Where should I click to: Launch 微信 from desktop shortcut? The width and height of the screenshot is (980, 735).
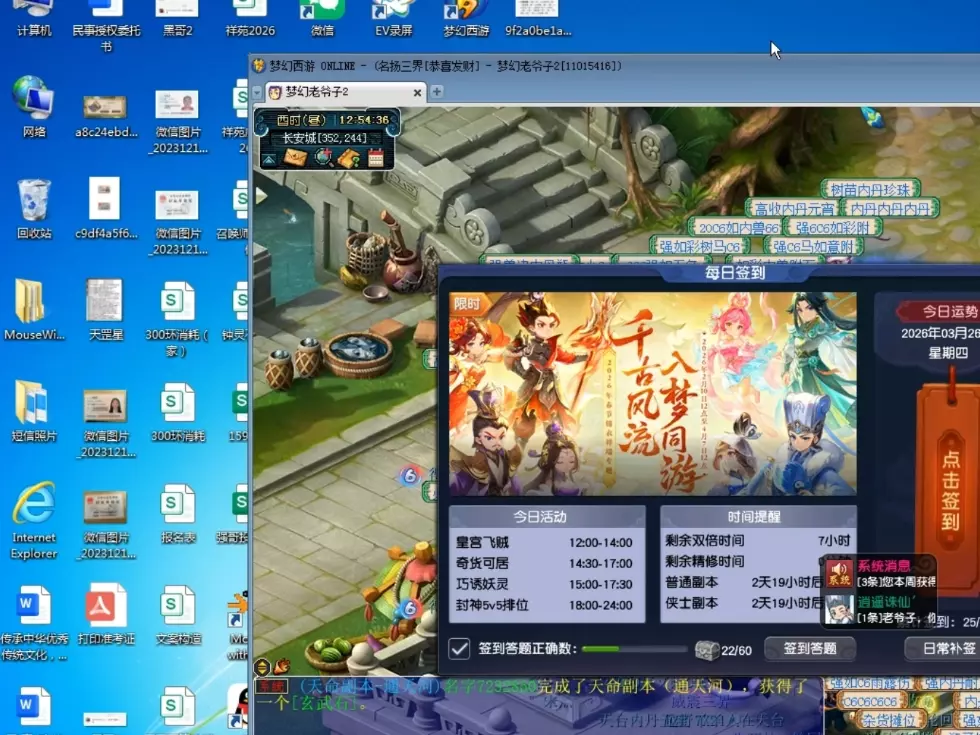[x=322, y=19]
